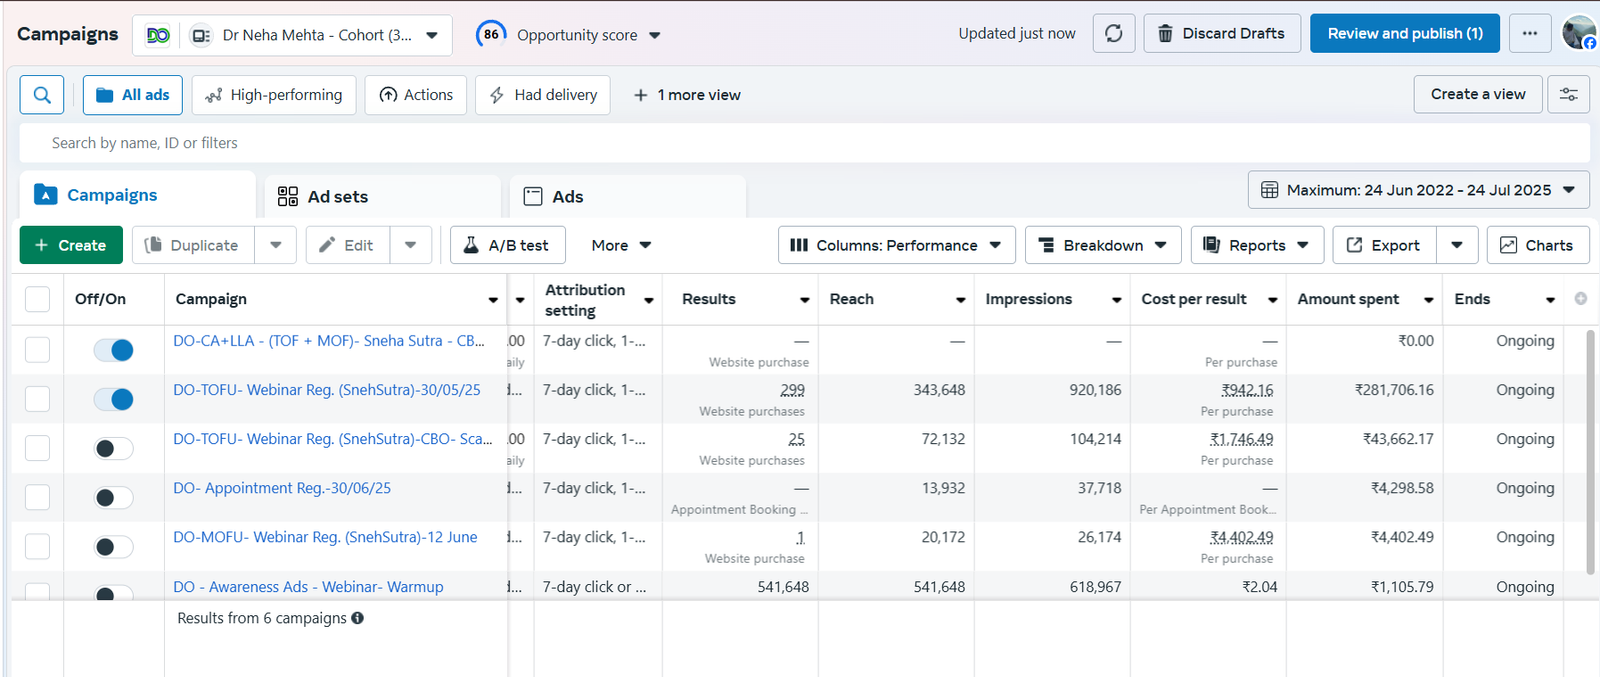Viewport: 1600px width, 677px height.
Task: Click the A/B test flask button
Action: pos(507,245)
